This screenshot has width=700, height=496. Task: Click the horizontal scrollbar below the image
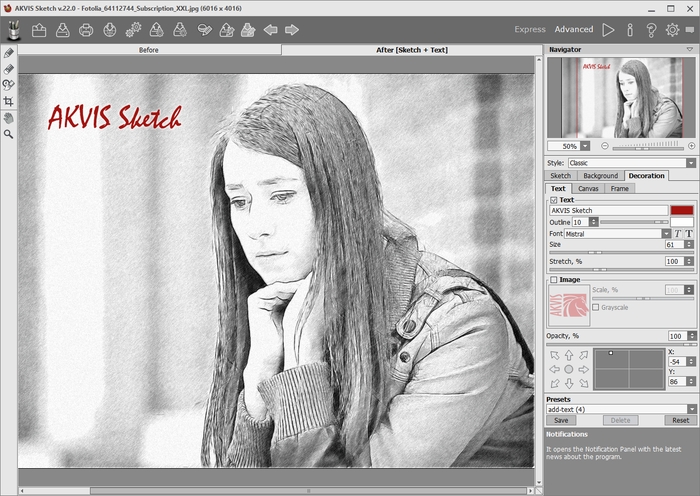(308, 491)
